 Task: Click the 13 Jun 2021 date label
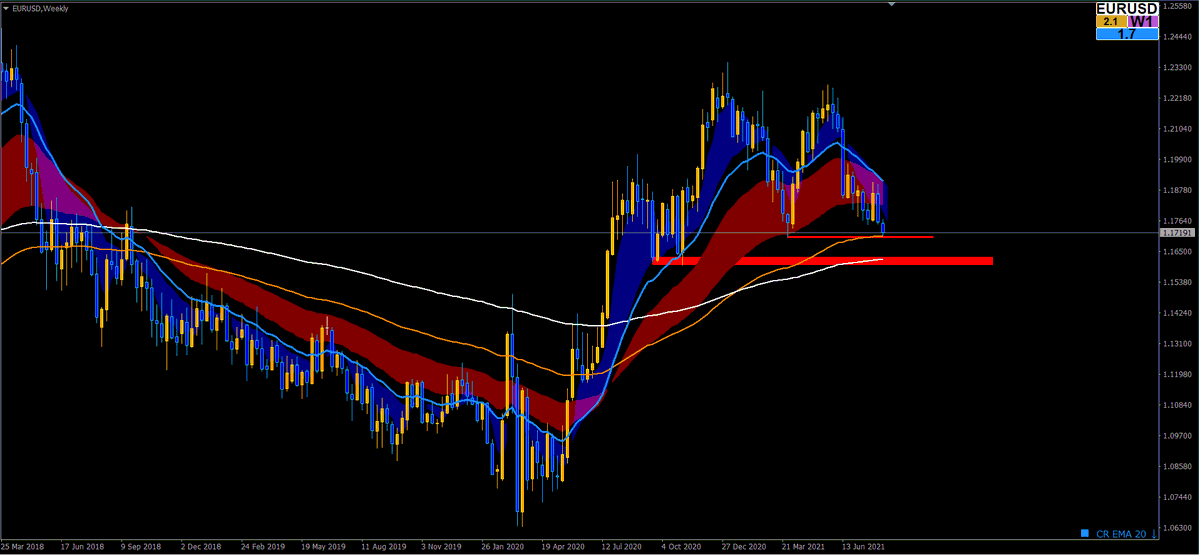(x=861, y=547)
